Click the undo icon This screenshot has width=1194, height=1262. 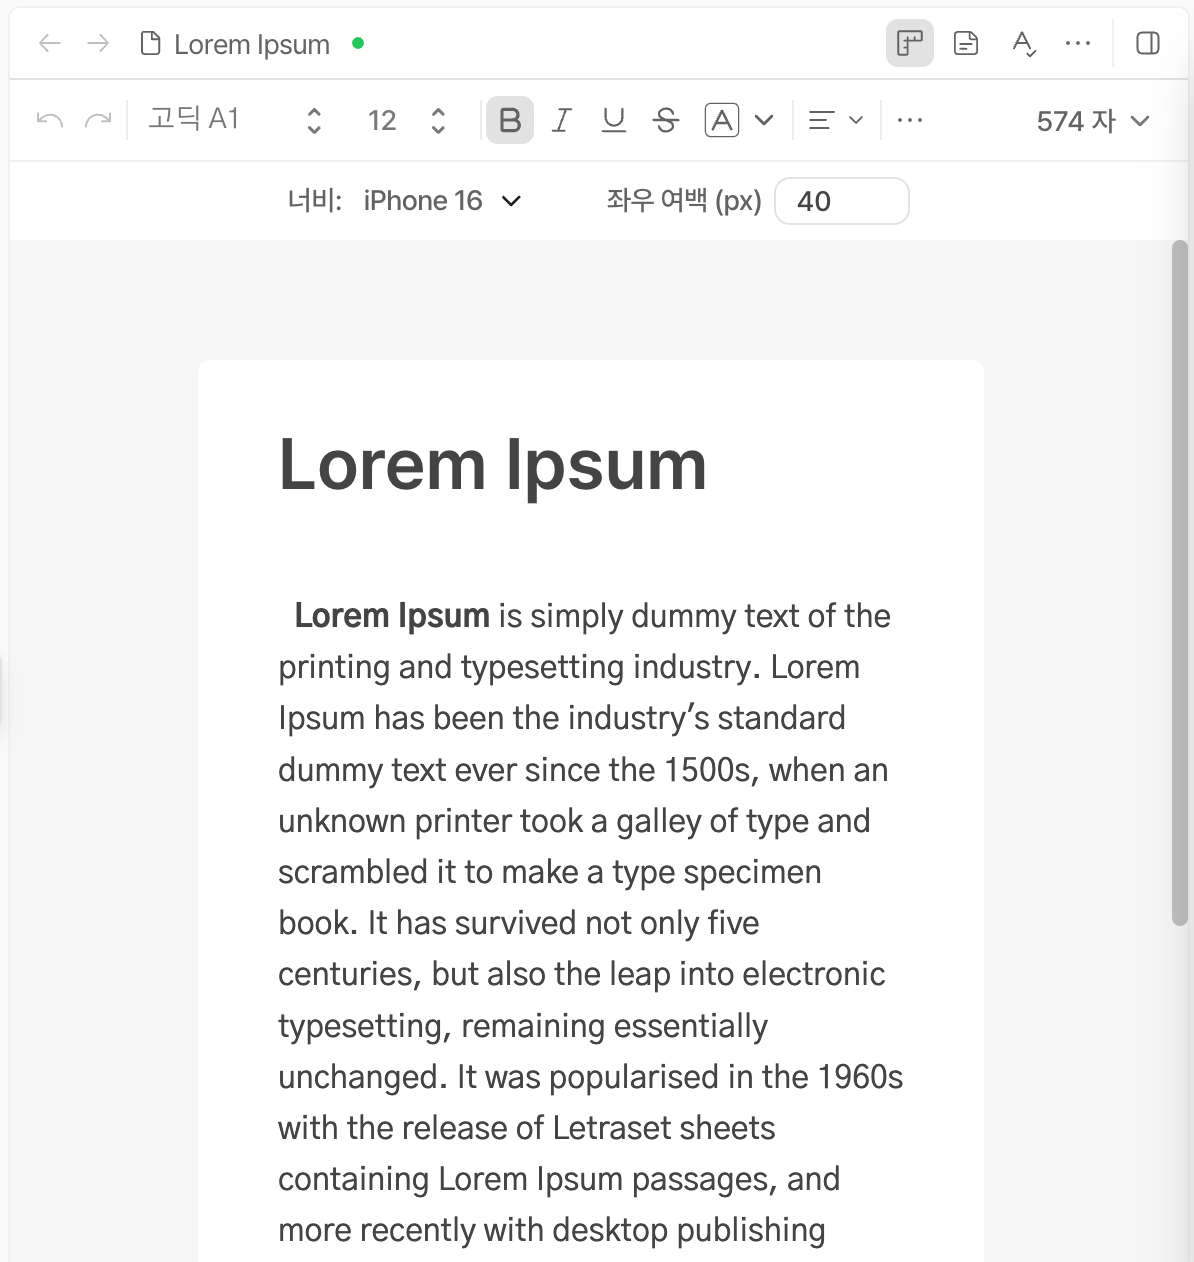(50, 120)
